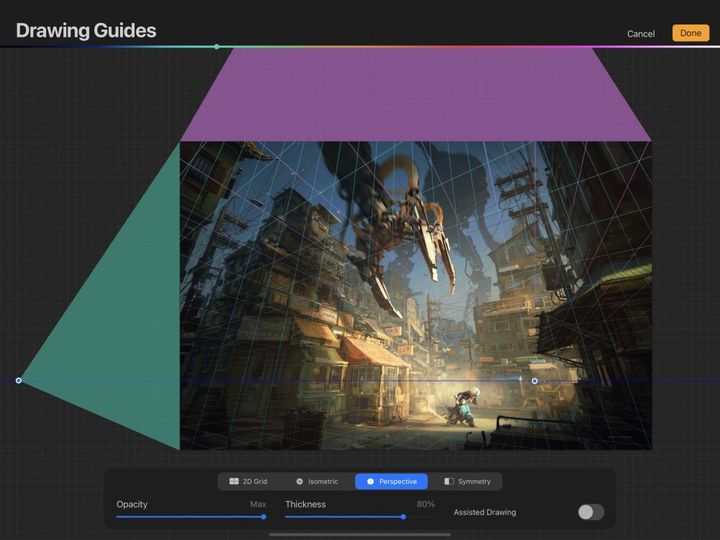
Task: Click the Symmetry guide icon
Action: (x=449, y=481)
